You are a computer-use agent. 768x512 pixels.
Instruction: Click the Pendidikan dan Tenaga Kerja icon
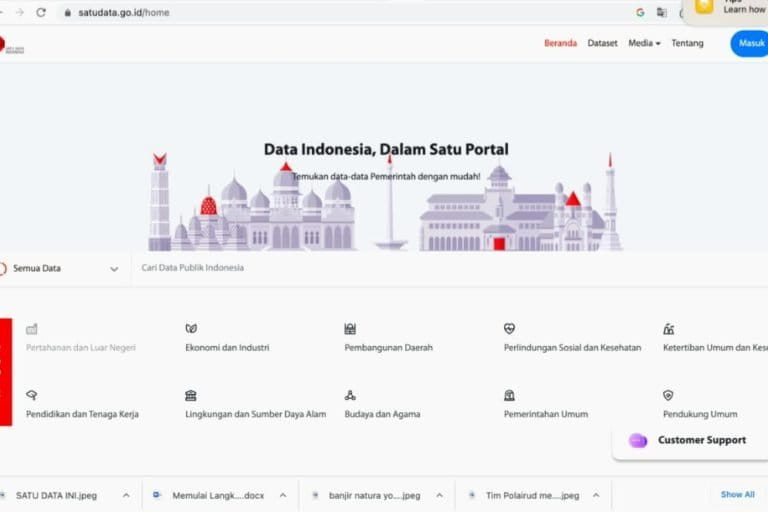[x=32, y=395]
